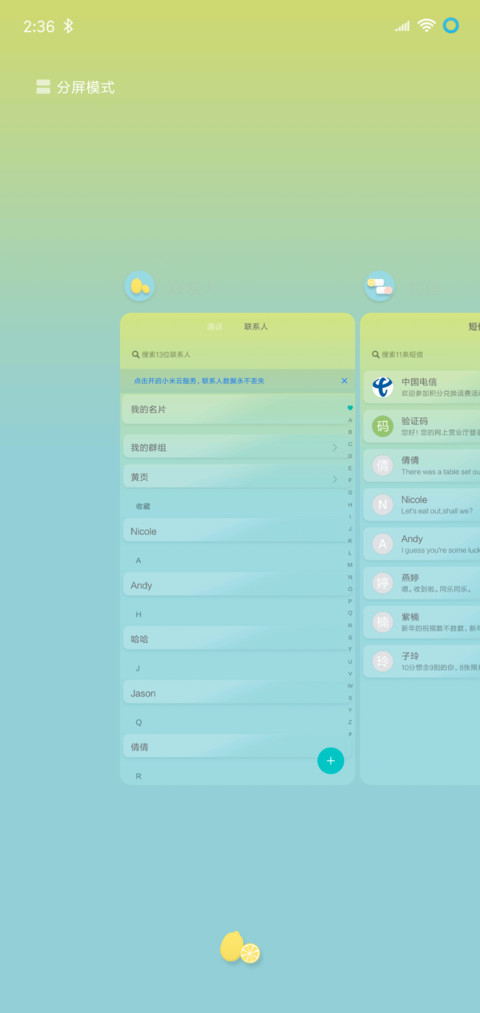
Task: Open the 紫楠 message thread
Action: [x=422, y=621]
